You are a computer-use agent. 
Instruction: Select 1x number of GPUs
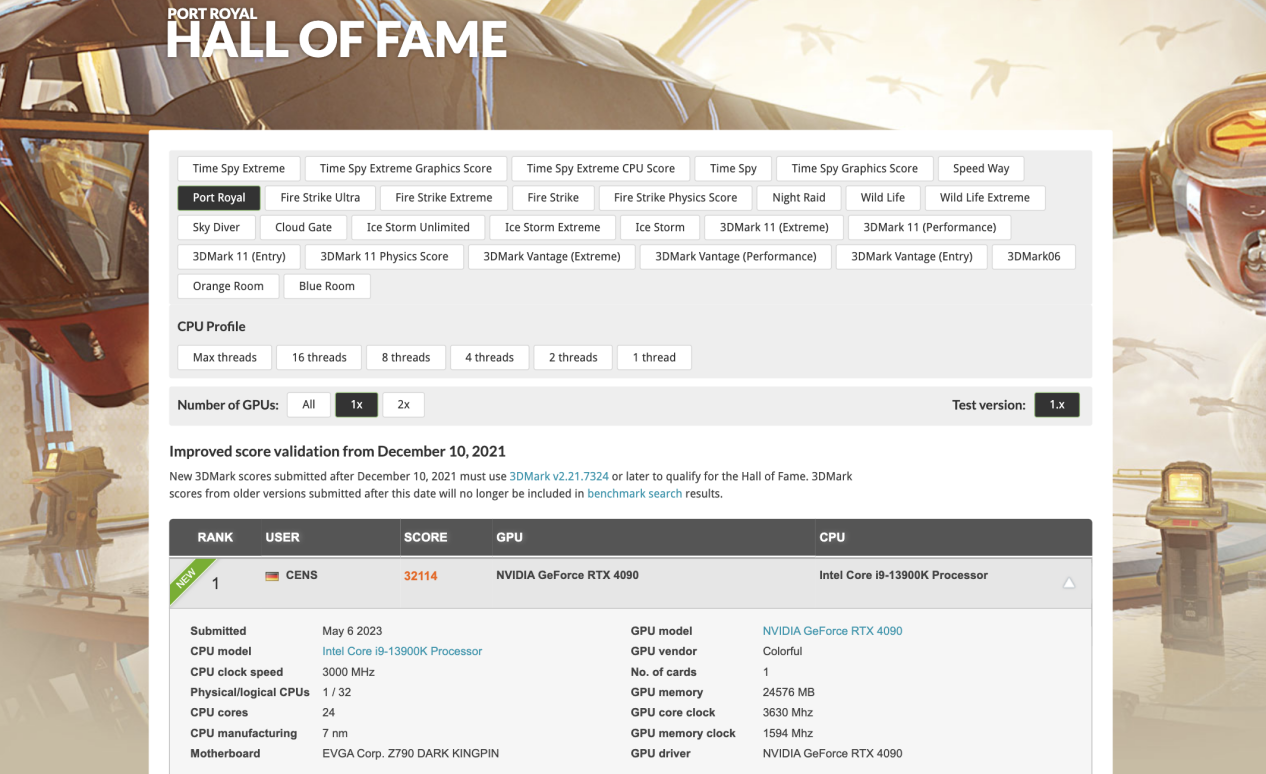[356, 405]
